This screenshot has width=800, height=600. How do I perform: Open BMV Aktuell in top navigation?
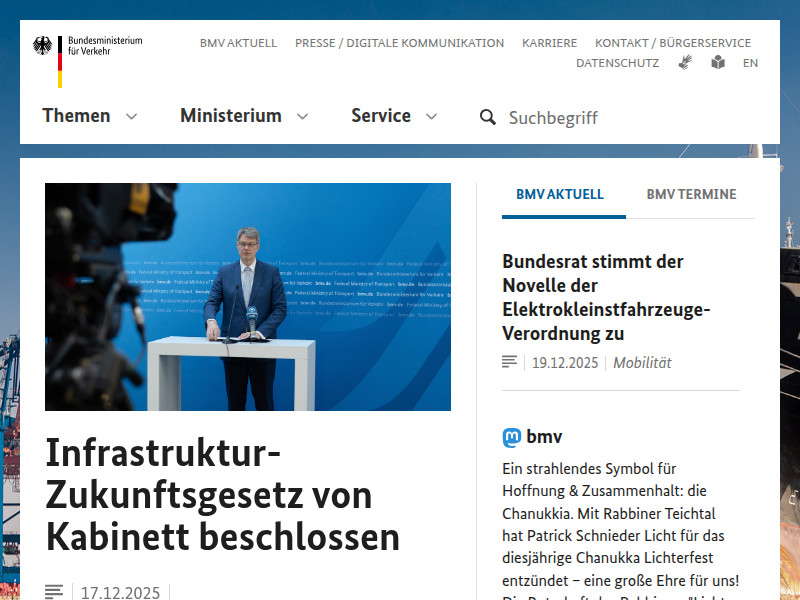[x=238, y=43]
